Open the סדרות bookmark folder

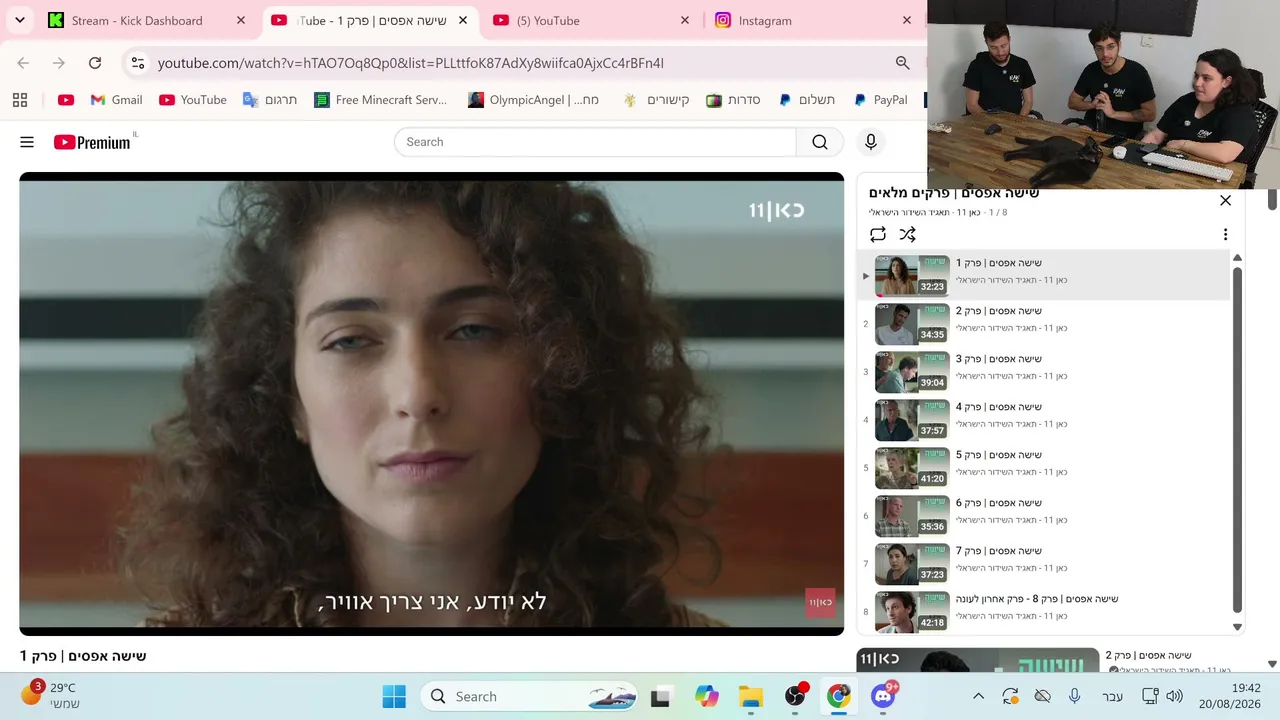[x=733, y=100]
